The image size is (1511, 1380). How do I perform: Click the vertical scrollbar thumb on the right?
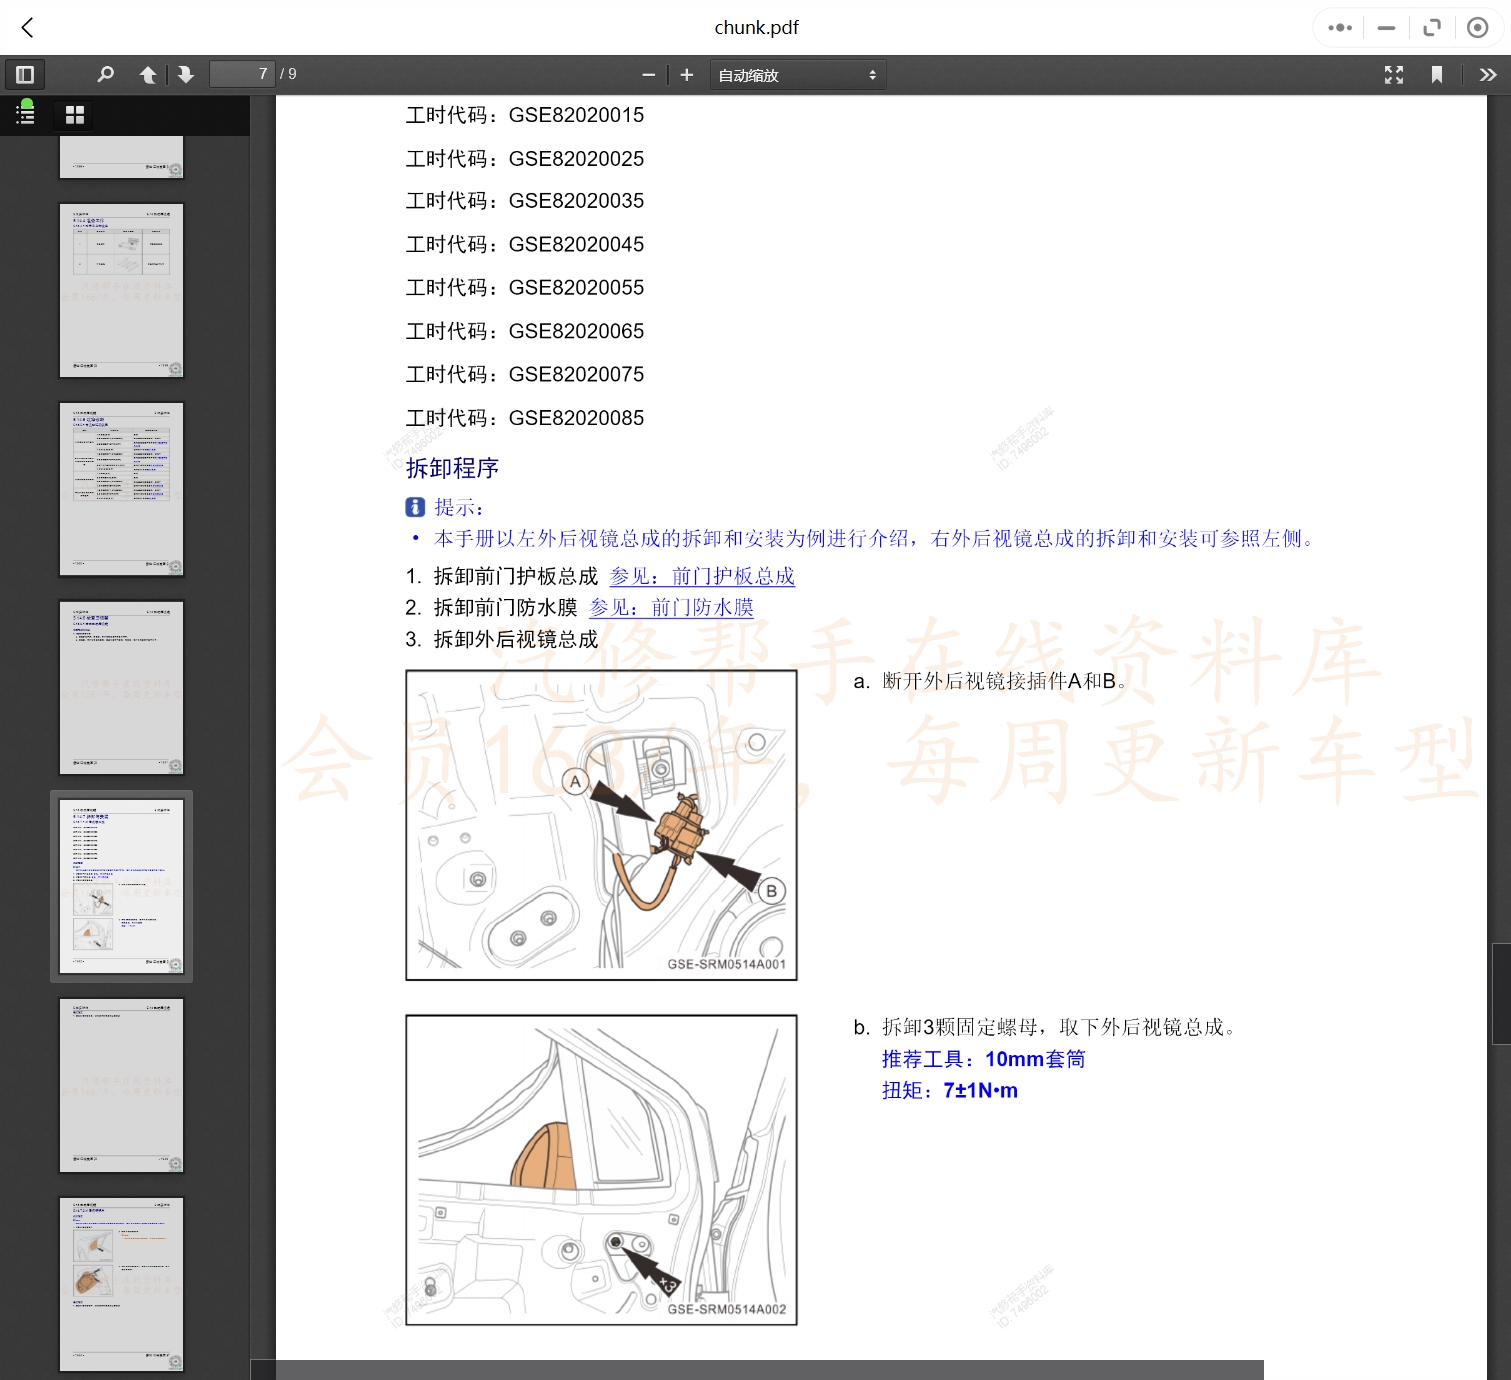(x=1500, y=993)
